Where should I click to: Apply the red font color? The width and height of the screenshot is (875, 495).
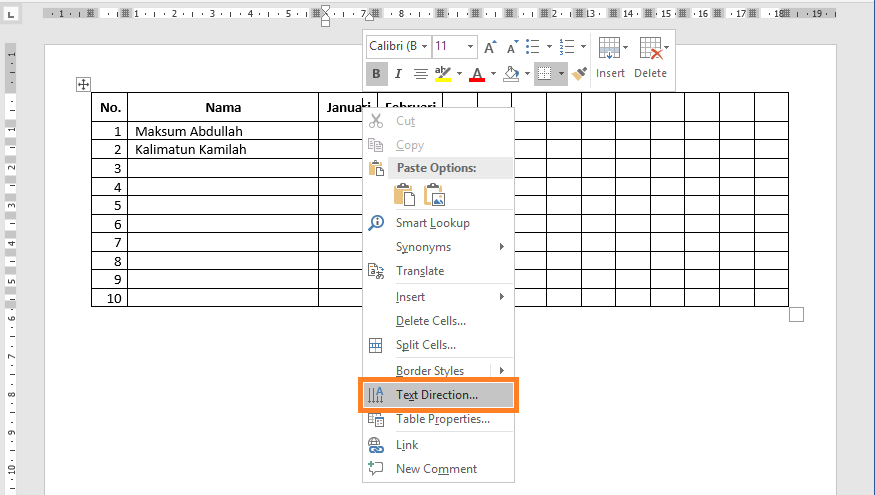tap(477, 74)
